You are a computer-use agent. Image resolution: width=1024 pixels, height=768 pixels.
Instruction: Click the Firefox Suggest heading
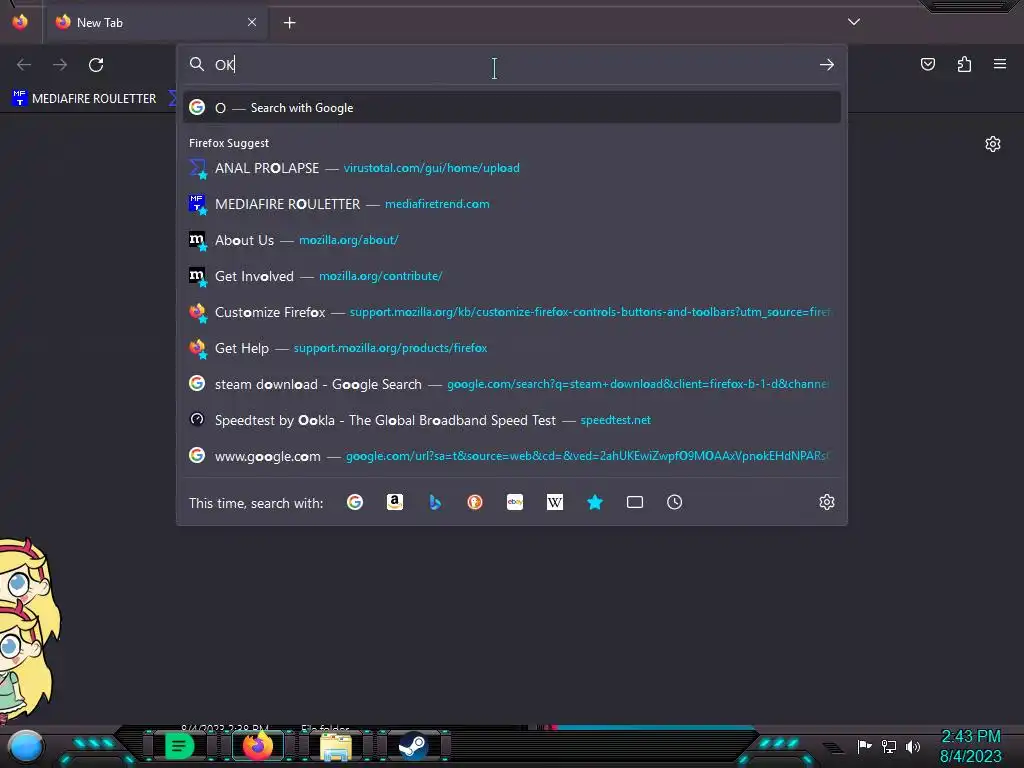coord(229,143)
